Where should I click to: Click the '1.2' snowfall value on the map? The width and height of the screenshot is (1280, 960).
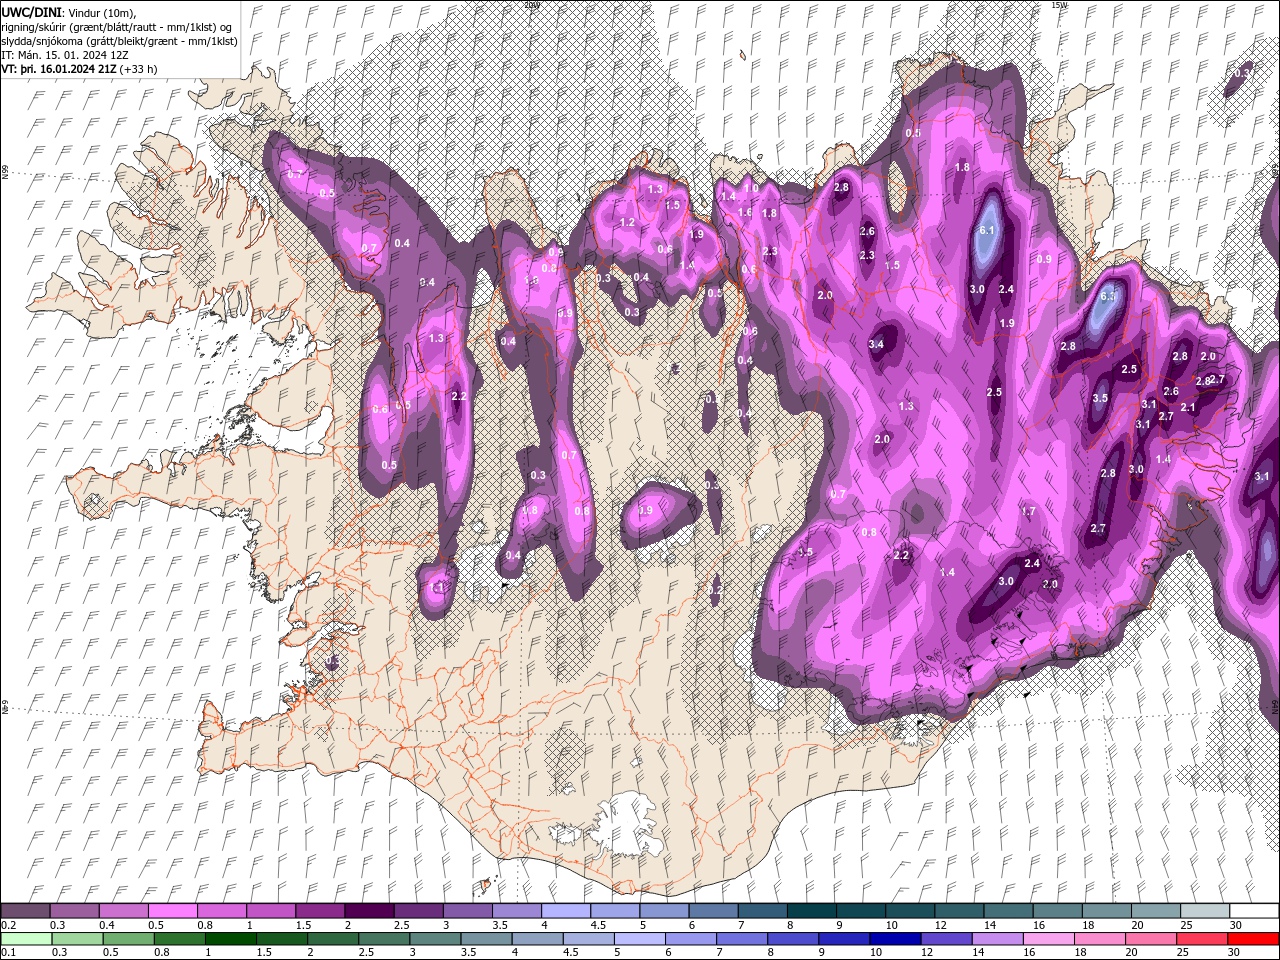627,222
